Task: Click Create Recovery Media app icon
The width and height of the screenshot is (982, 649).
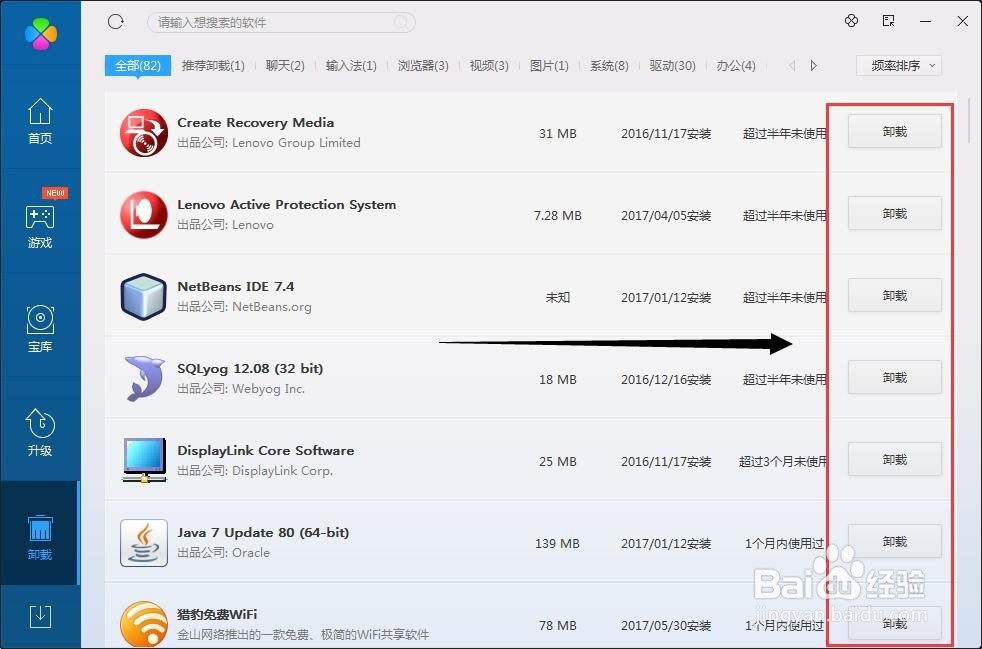Action: coord(144,132)
